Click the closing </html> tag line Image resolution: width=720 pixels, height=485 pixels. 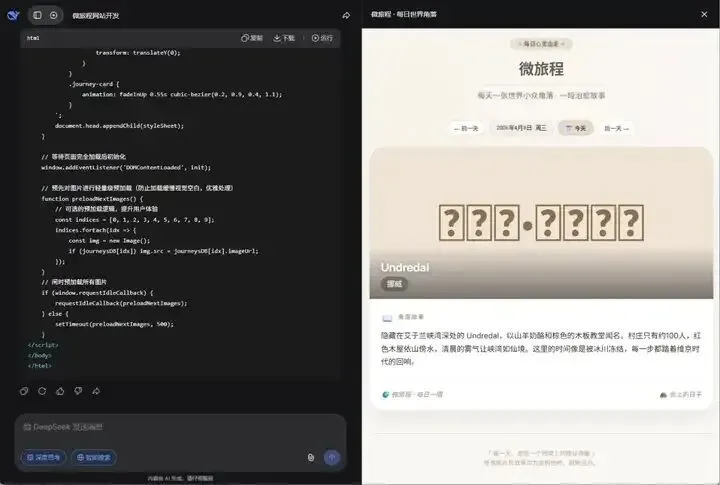40,366
